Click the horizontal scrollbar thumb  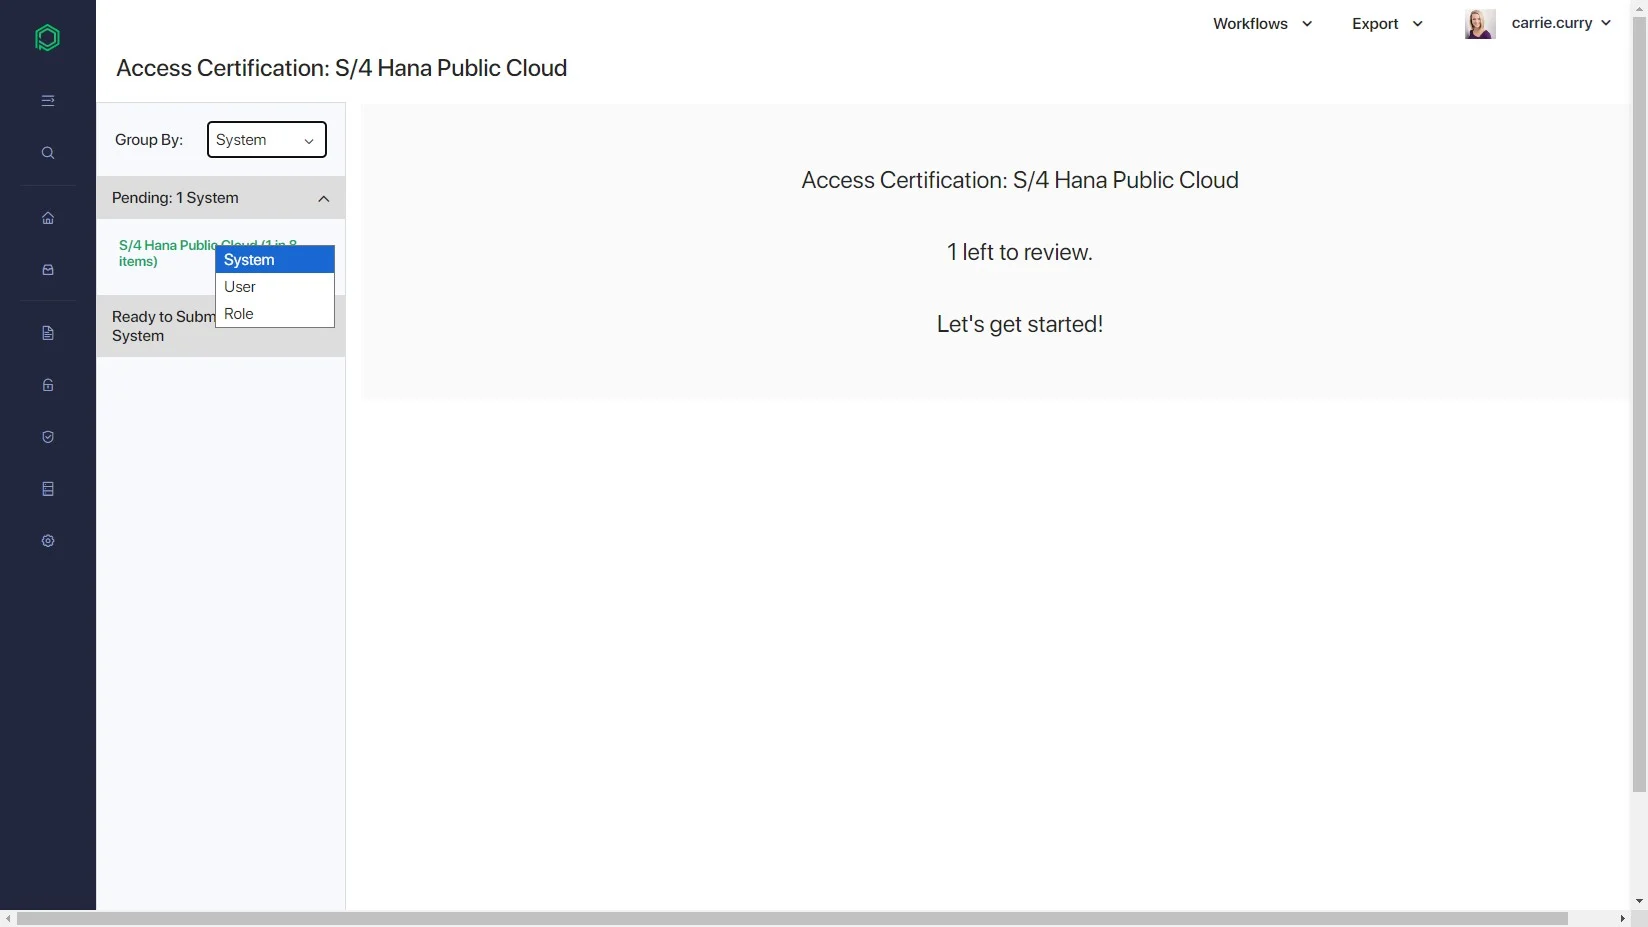pos(792,918)
